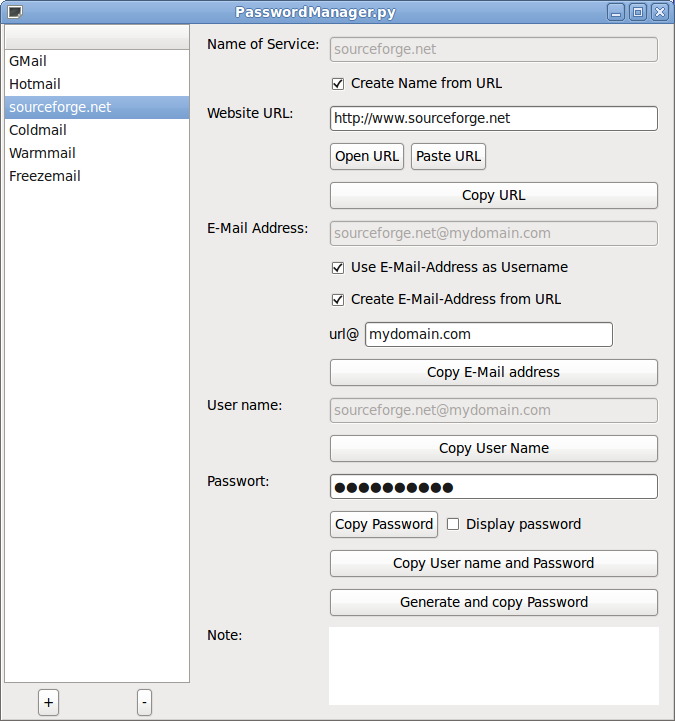Minimize the PasswordManager.py window
The height and width of the screenshot is (721, 675).
(616, 12)
